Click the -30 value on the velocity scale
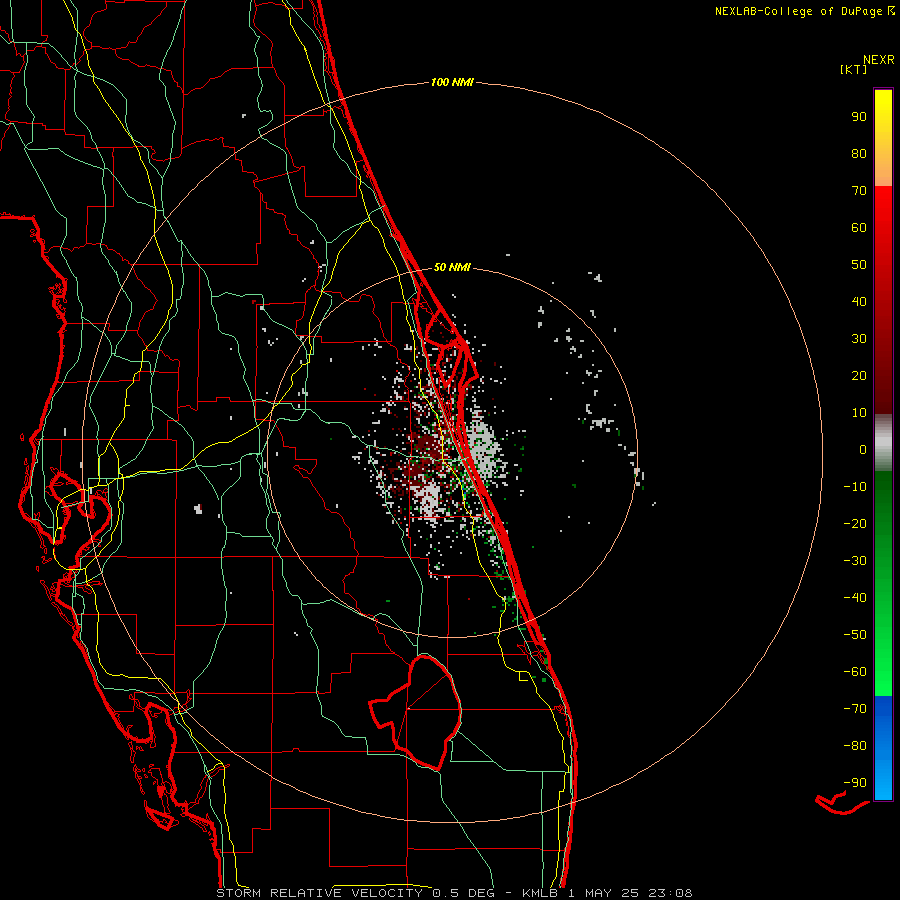The image size is (900, 900). click(x=855, y=561)
